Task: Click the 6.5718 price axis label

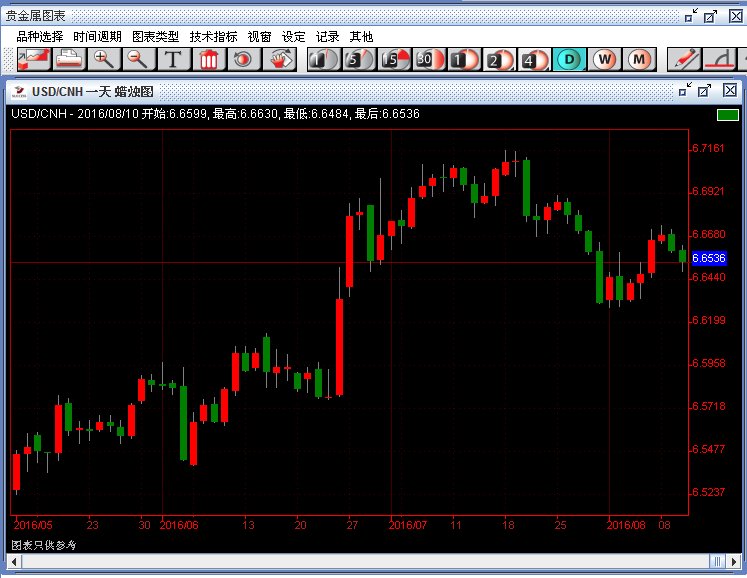Action: [x=708, y=406]
